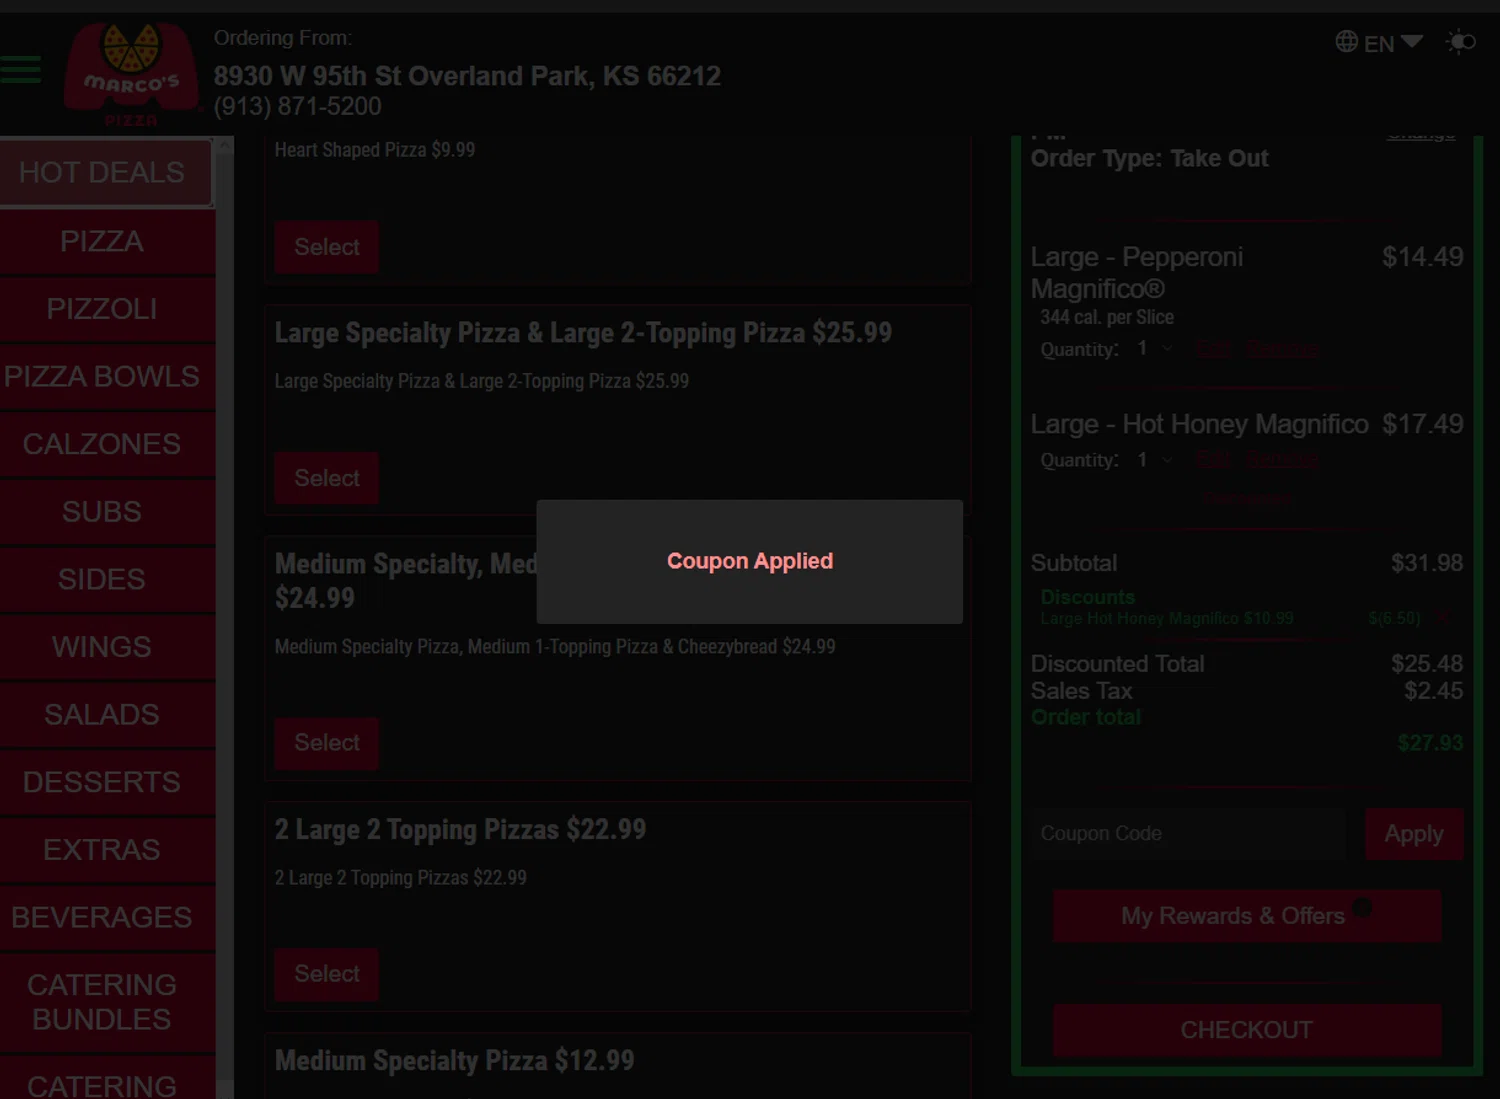Image resolution: width=1500 pixels, height=1099 pixels.
Task: Select SUBS menu category
Action: 107,512
